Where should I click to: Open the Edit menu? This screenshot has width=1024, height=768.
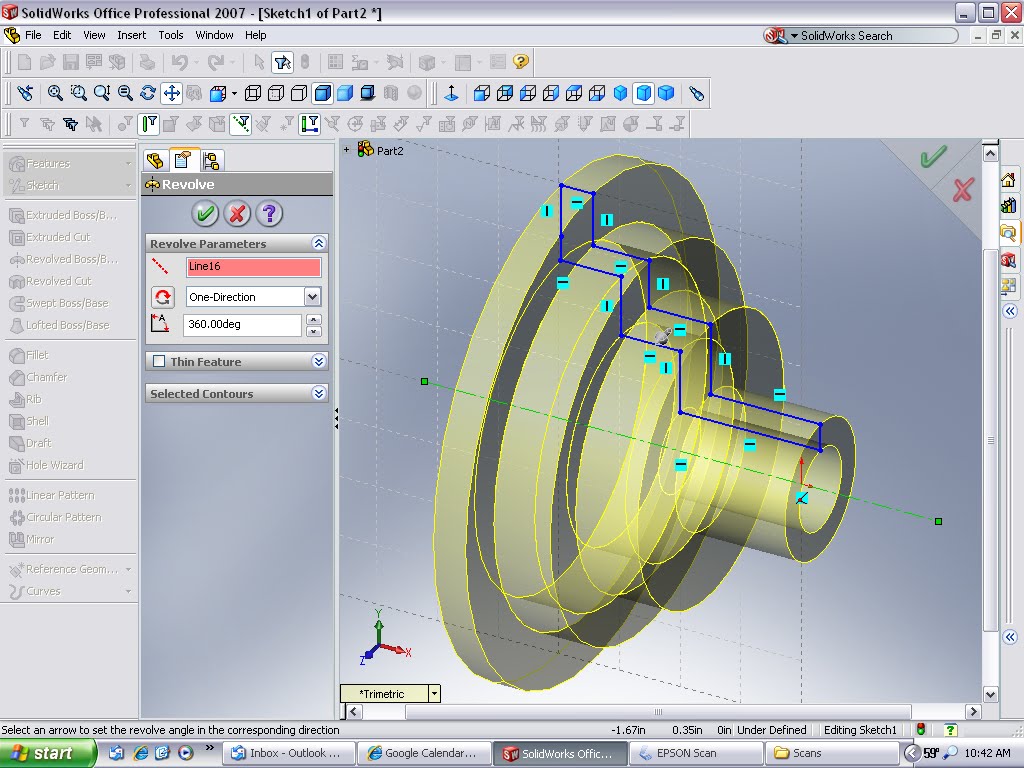point(62,35)
